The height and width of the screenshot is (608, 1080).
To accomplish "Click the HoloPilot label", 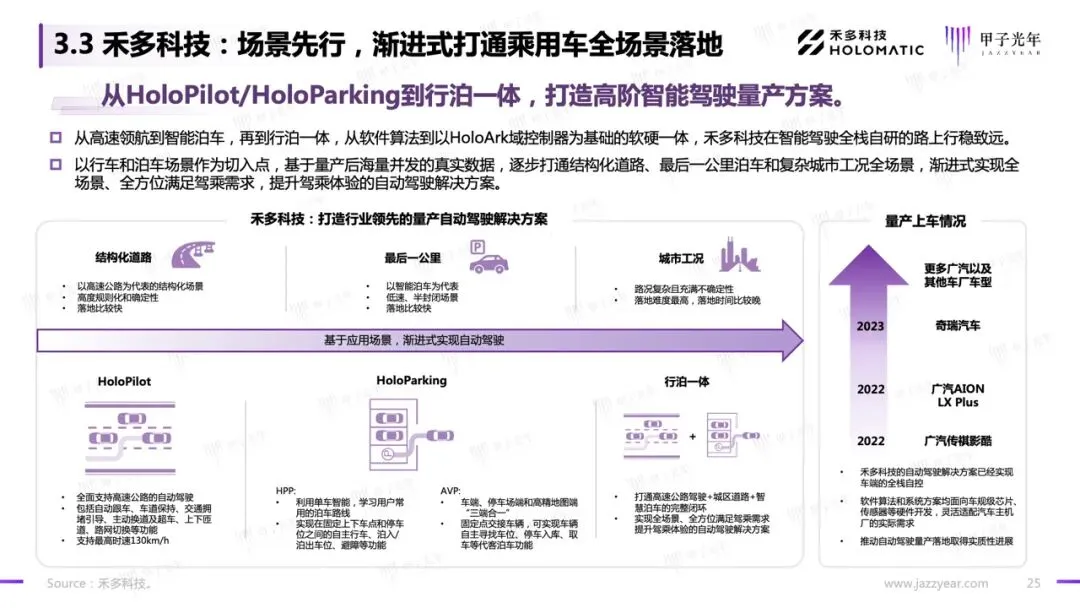I will 124,381.
